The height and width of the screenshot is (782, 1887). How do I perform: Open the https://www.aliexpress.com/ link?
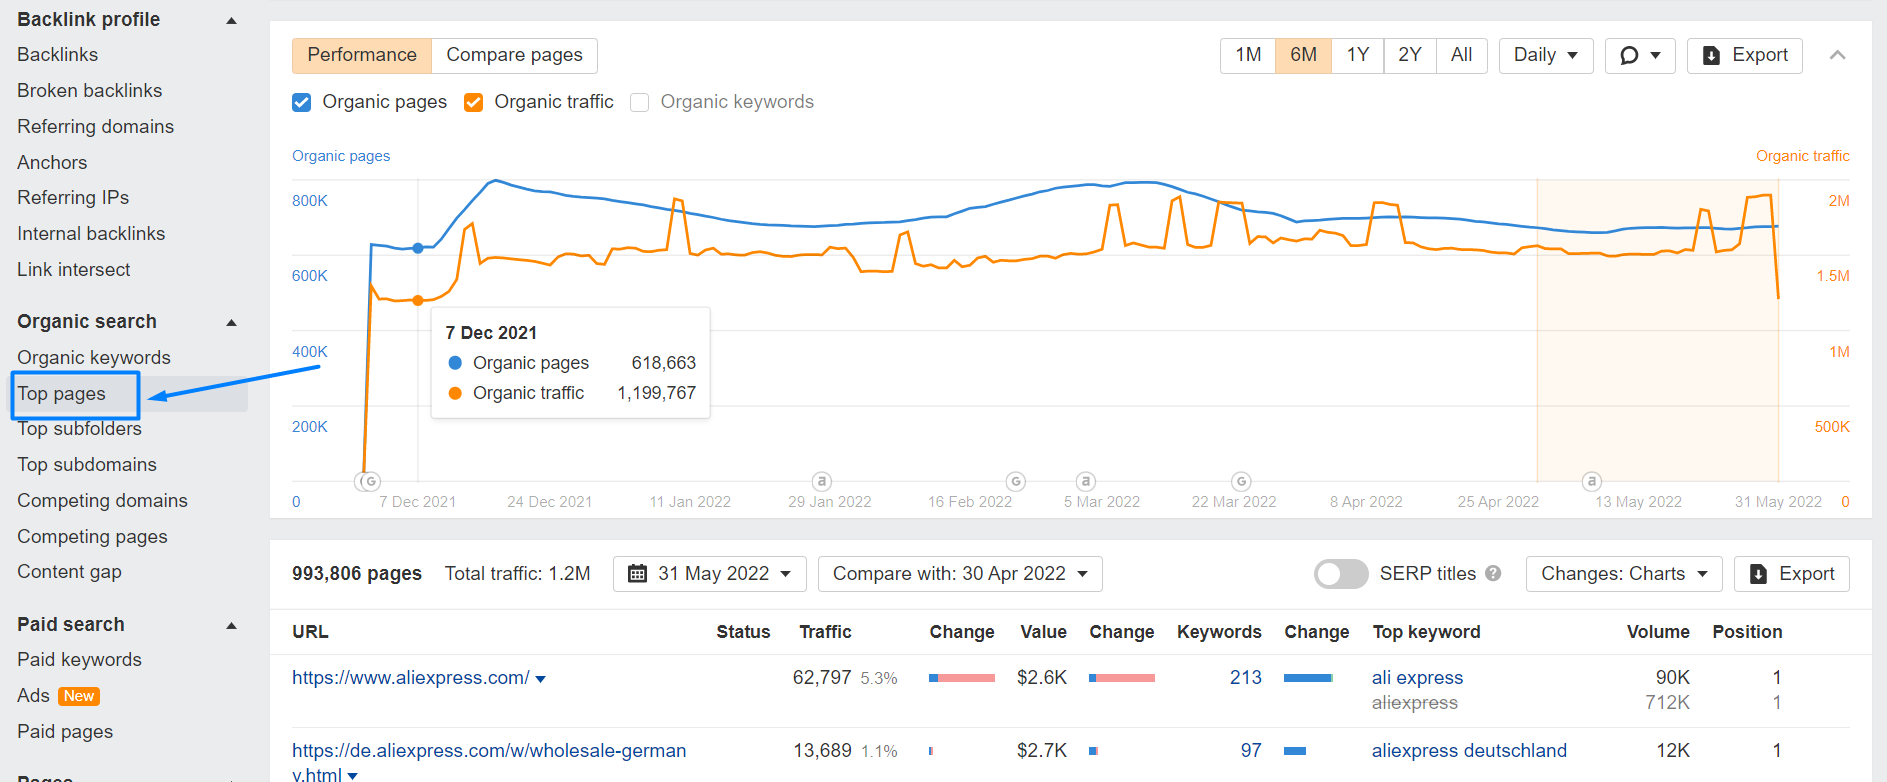(411, 678)
